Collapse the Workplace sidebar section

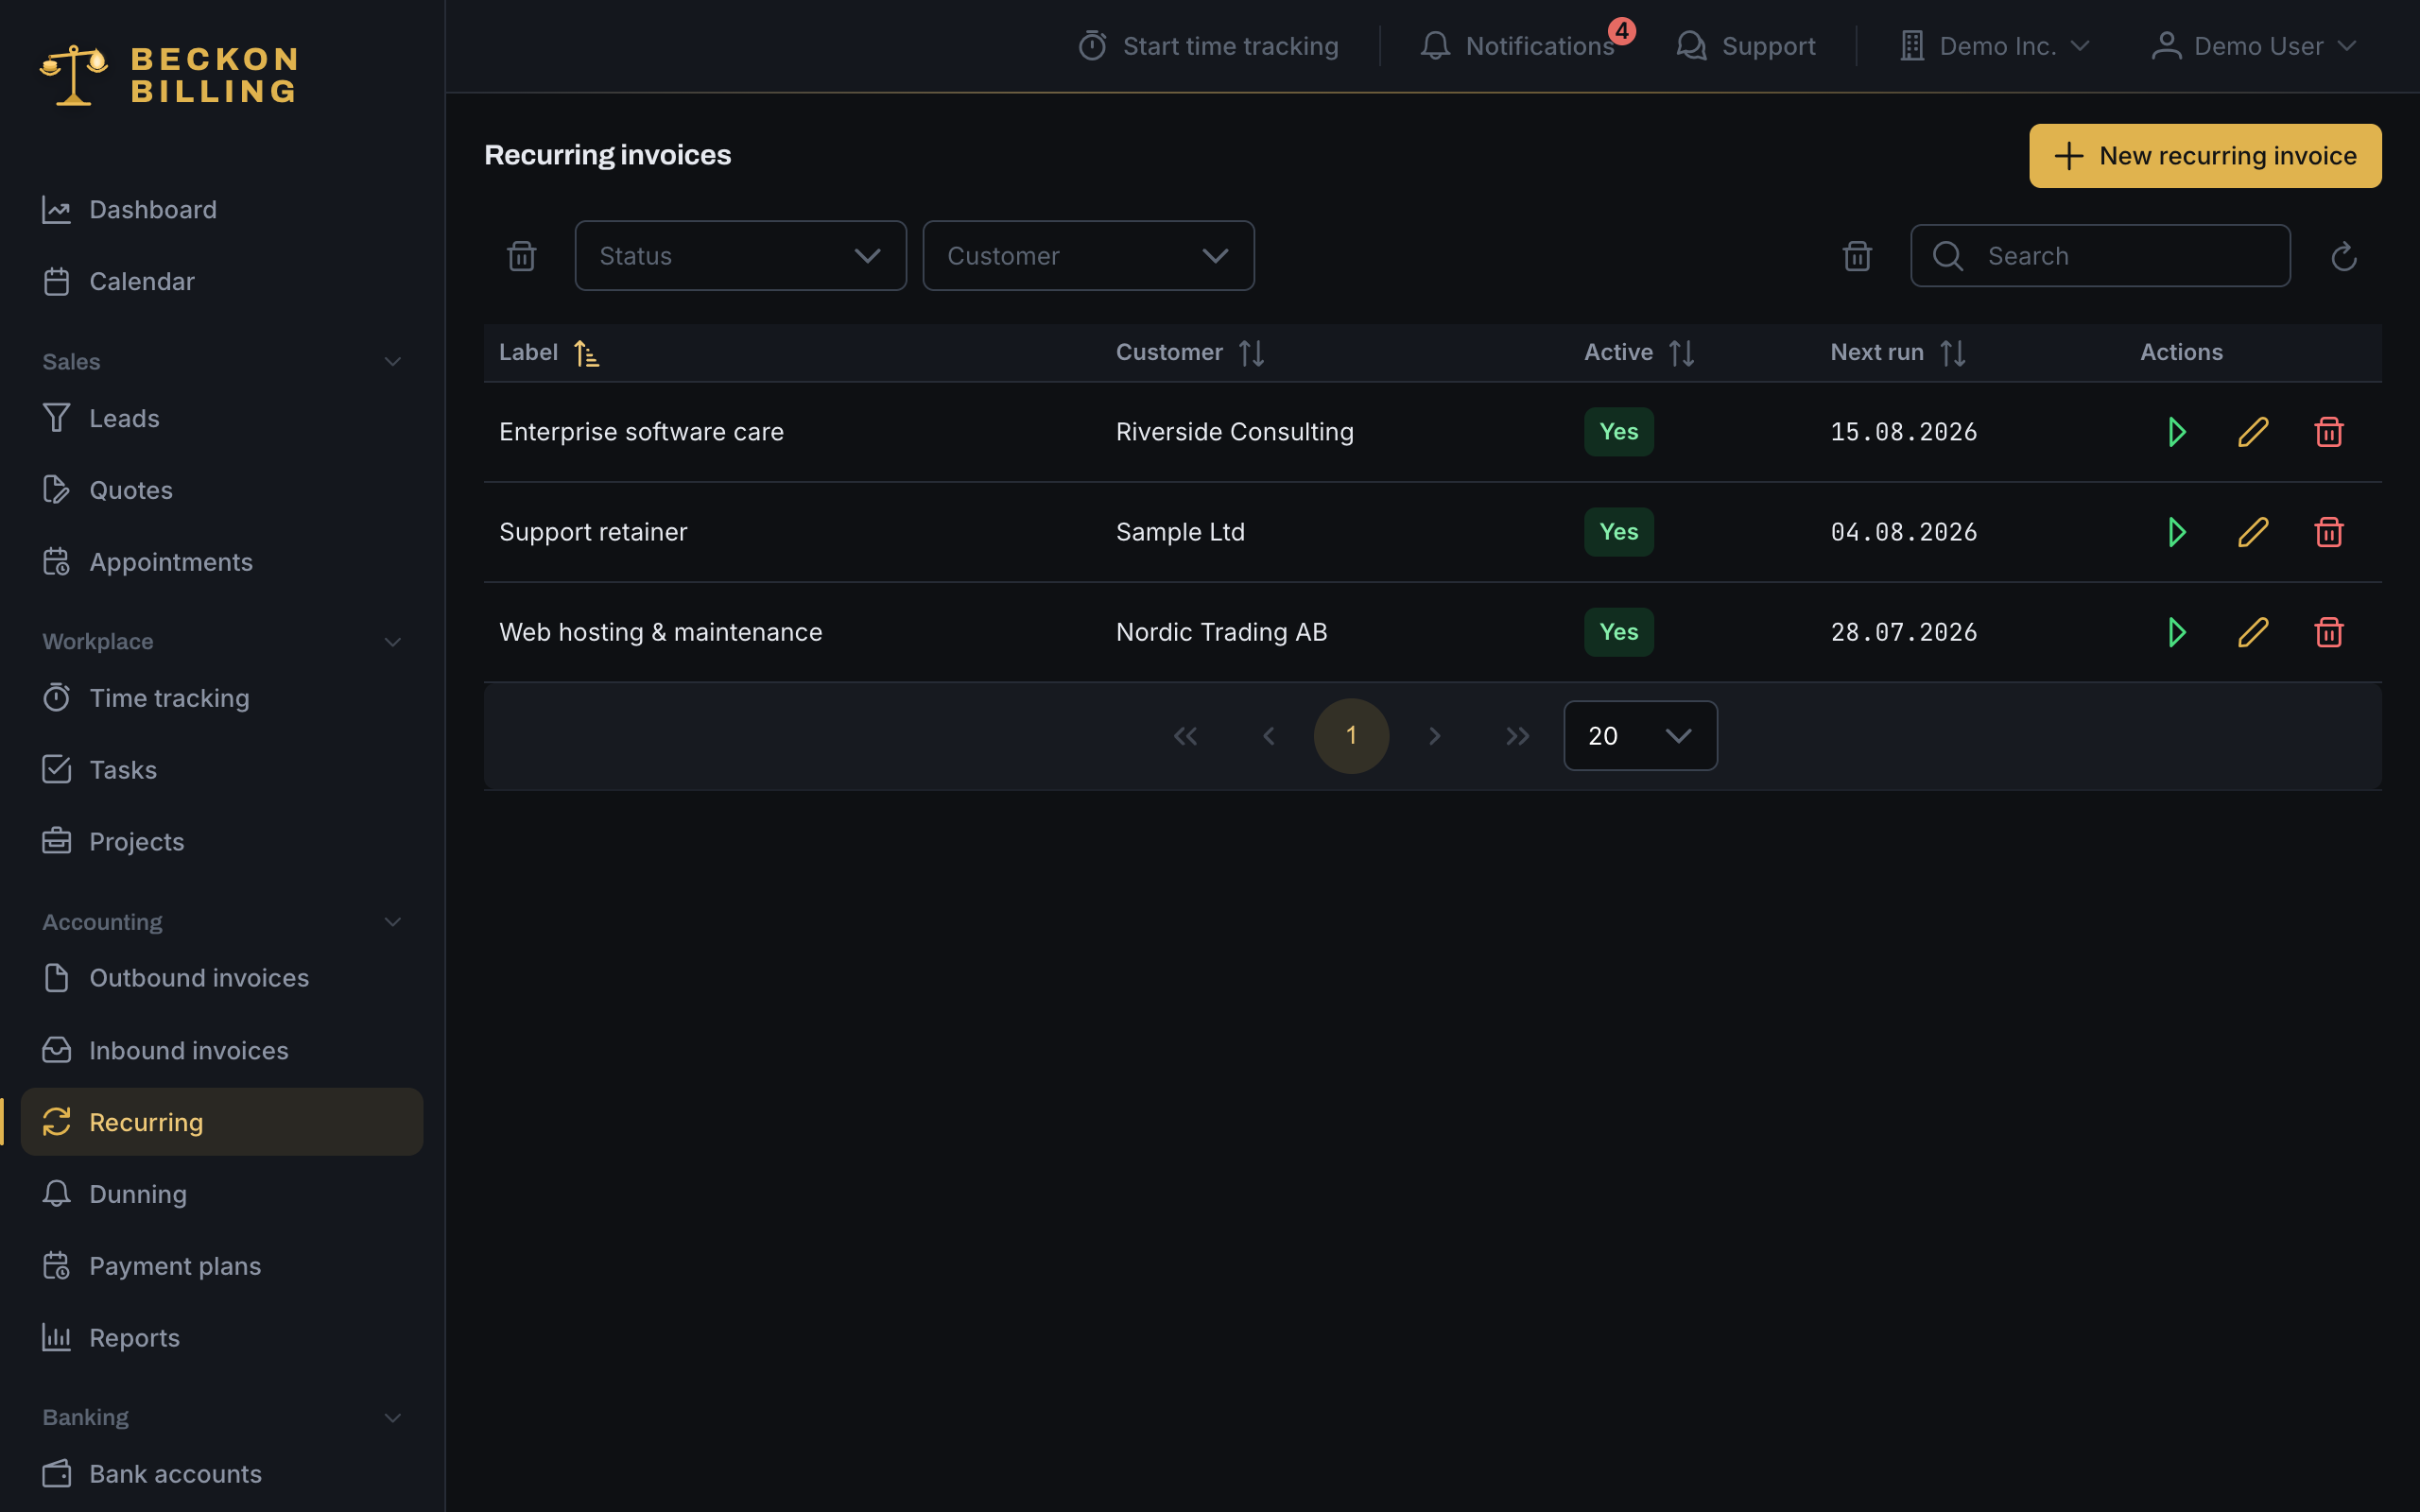[222, 641]
